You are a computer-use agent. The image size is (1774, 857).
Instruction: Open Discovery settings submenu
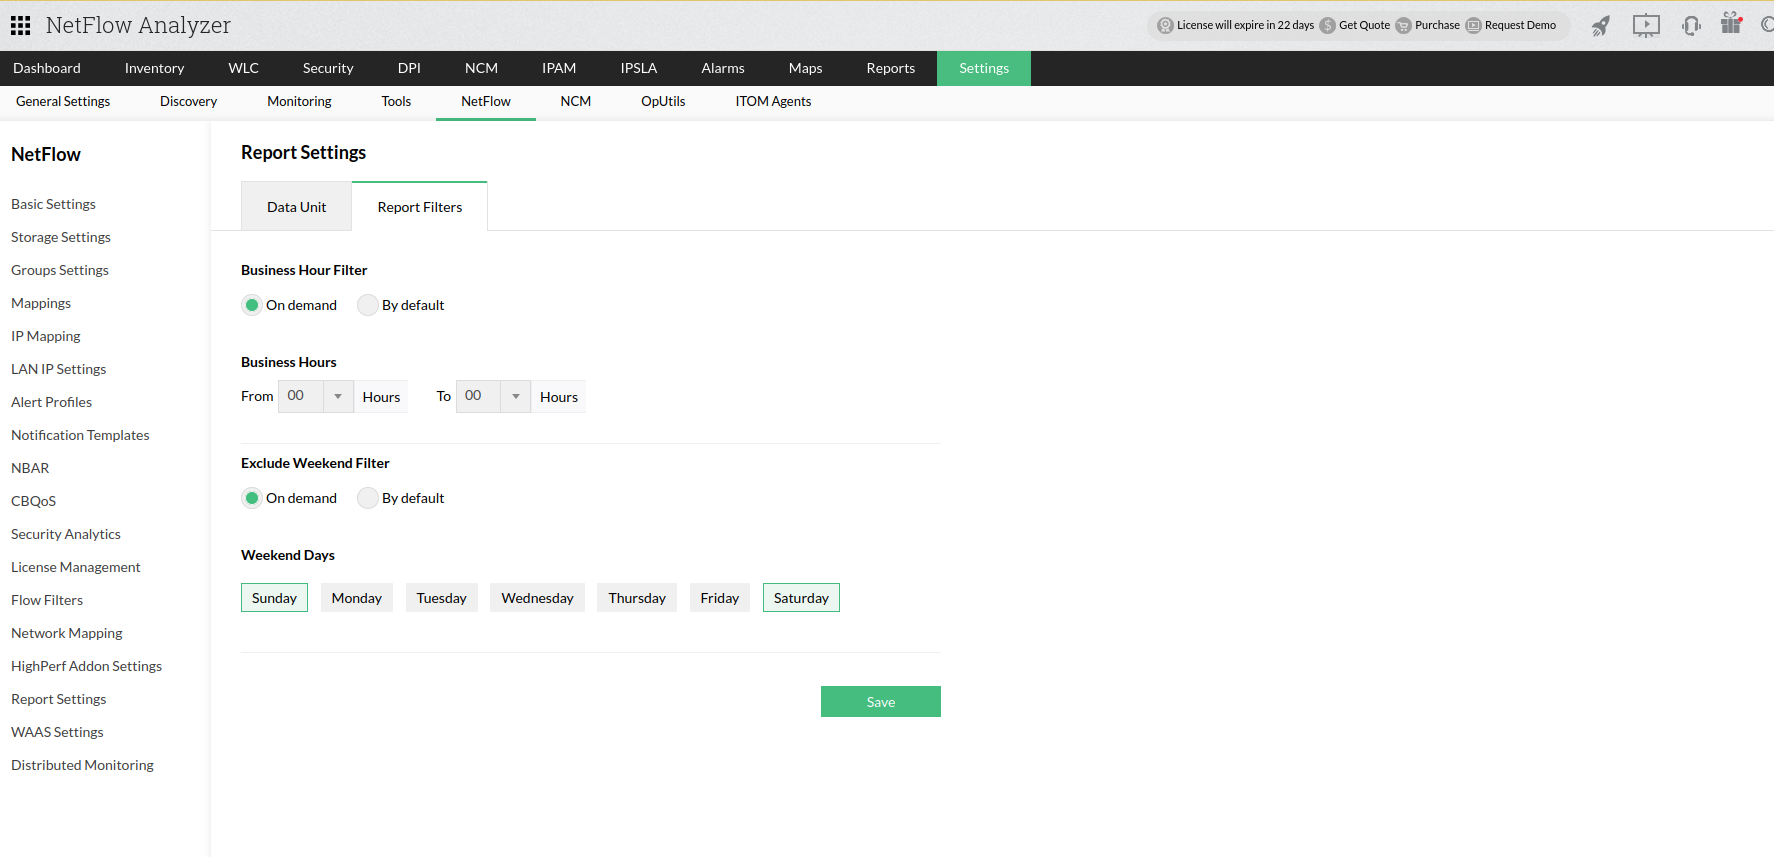tap(188, 101)
